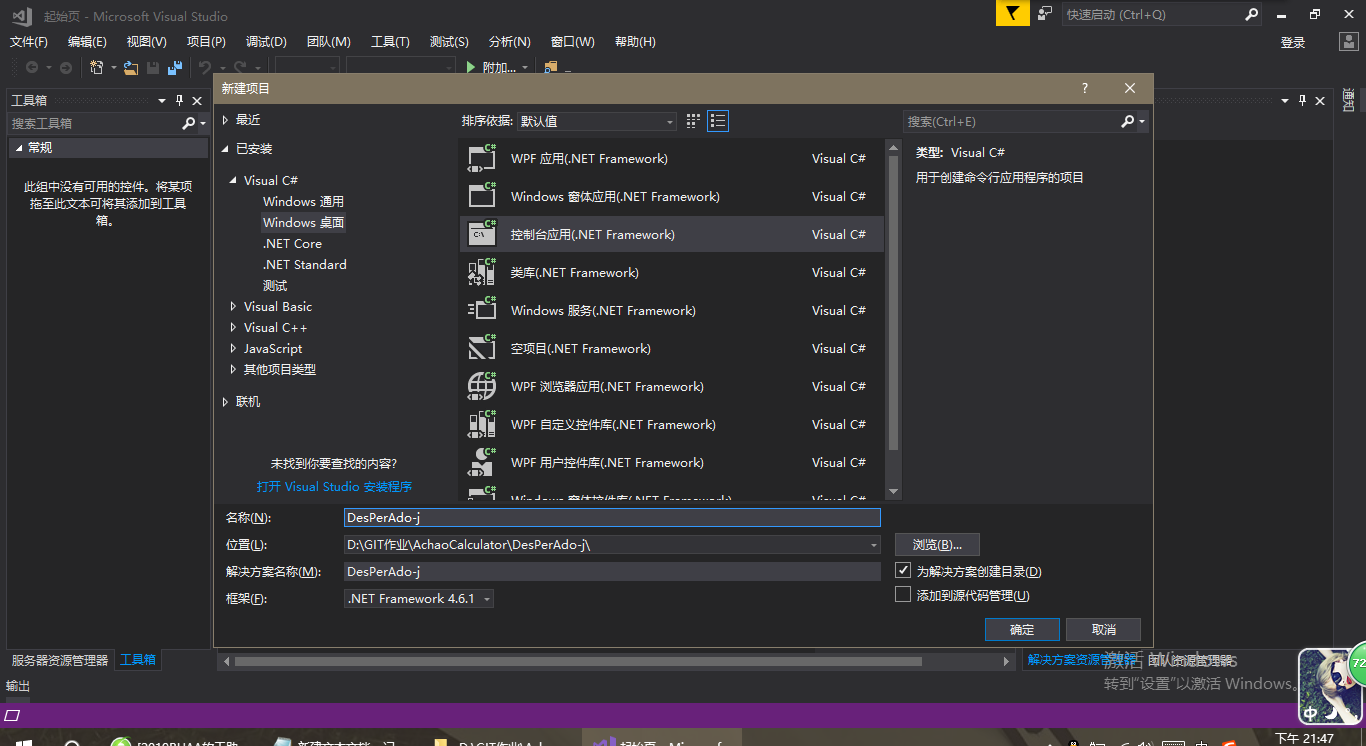Viewport: 1366px width, 746px height.
Task: Click search magnifier in new project dialog
Action: pos(1128,121)
